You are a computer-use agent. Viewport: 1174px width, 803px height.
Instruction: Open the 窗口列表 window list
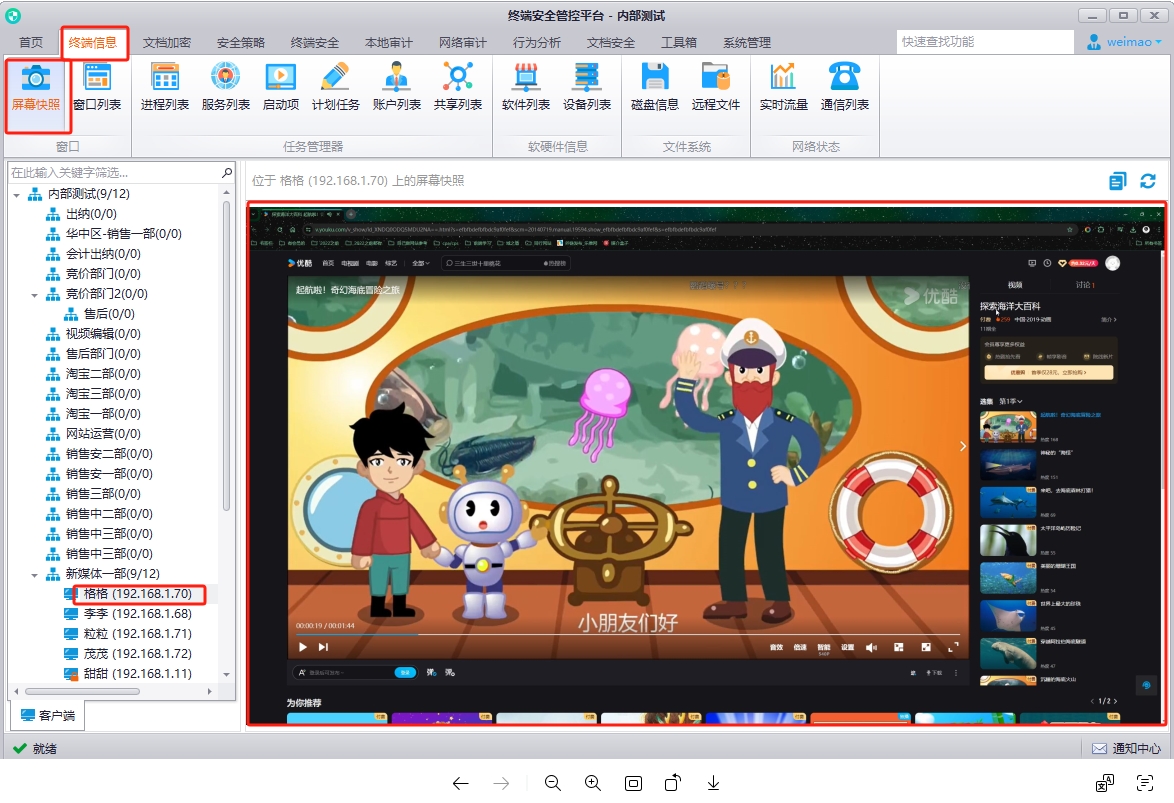(x=97, y=88)
